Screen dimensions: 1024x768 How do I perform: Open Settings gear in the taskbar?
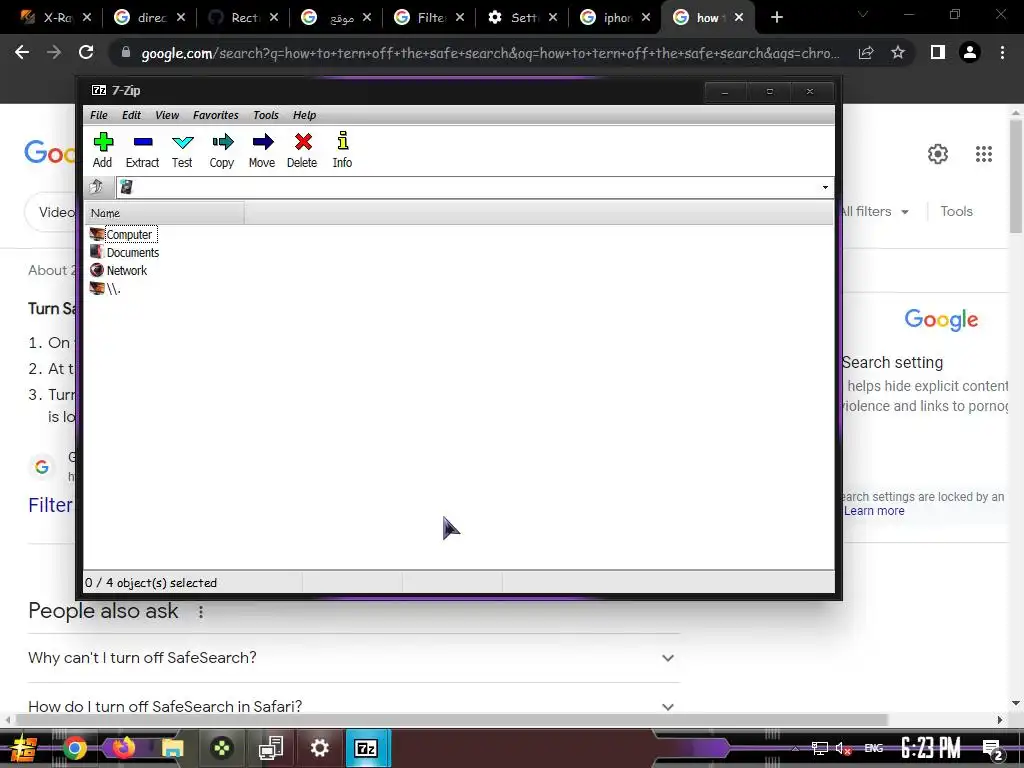(x=319, y=748)
